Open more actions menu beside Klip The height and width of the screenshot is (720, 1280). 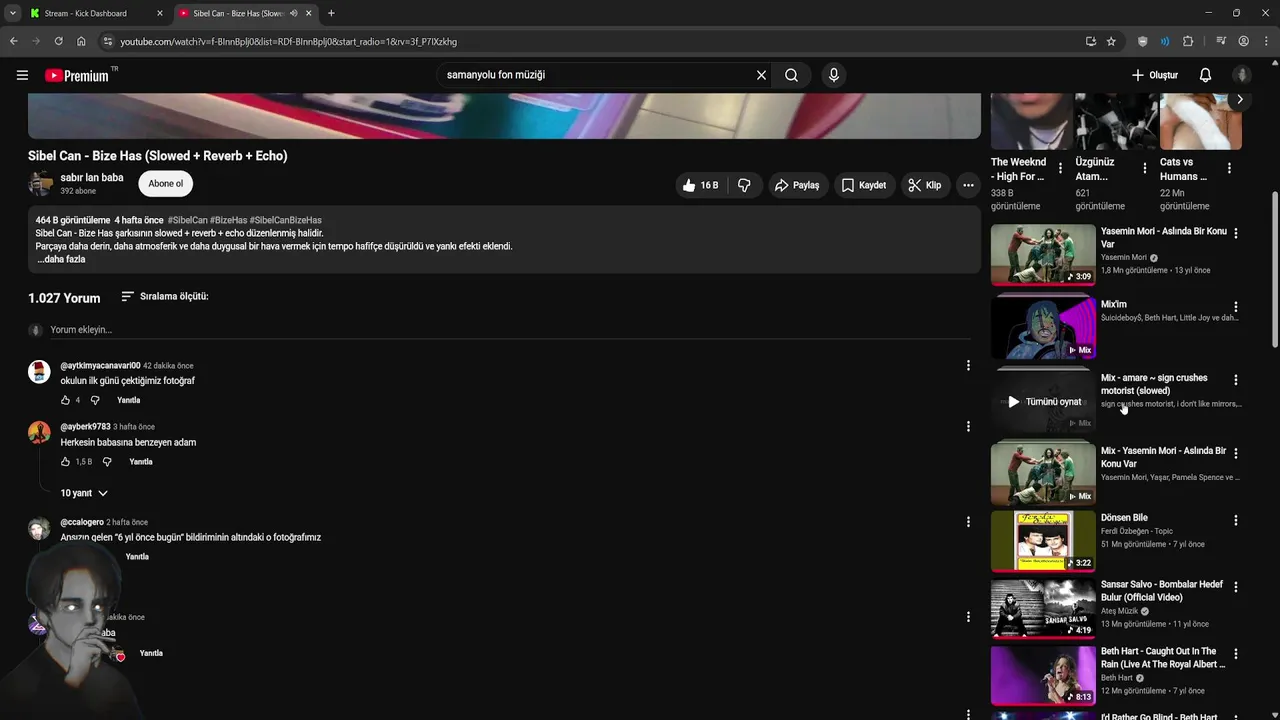coord(968,185)
